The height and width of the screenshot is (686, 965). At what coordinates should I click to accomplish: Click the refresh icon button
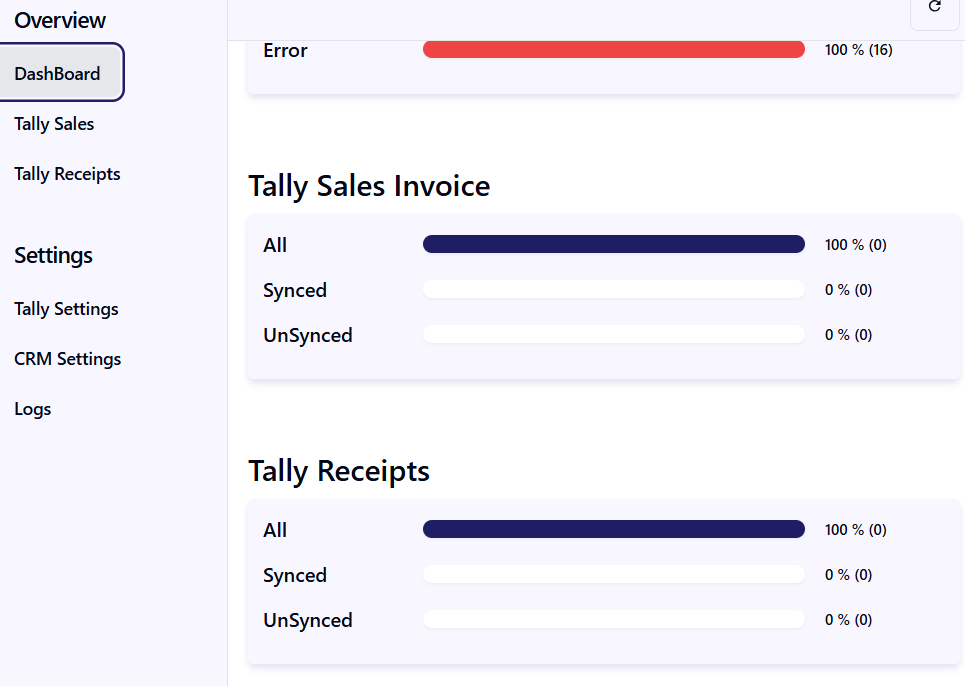click(935, 7)
